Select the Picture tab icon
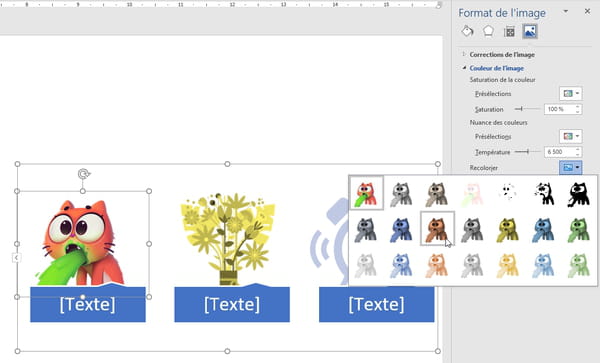Image resolution: width=600 pixels, height=363 pixels. click(x=530, y=31)
